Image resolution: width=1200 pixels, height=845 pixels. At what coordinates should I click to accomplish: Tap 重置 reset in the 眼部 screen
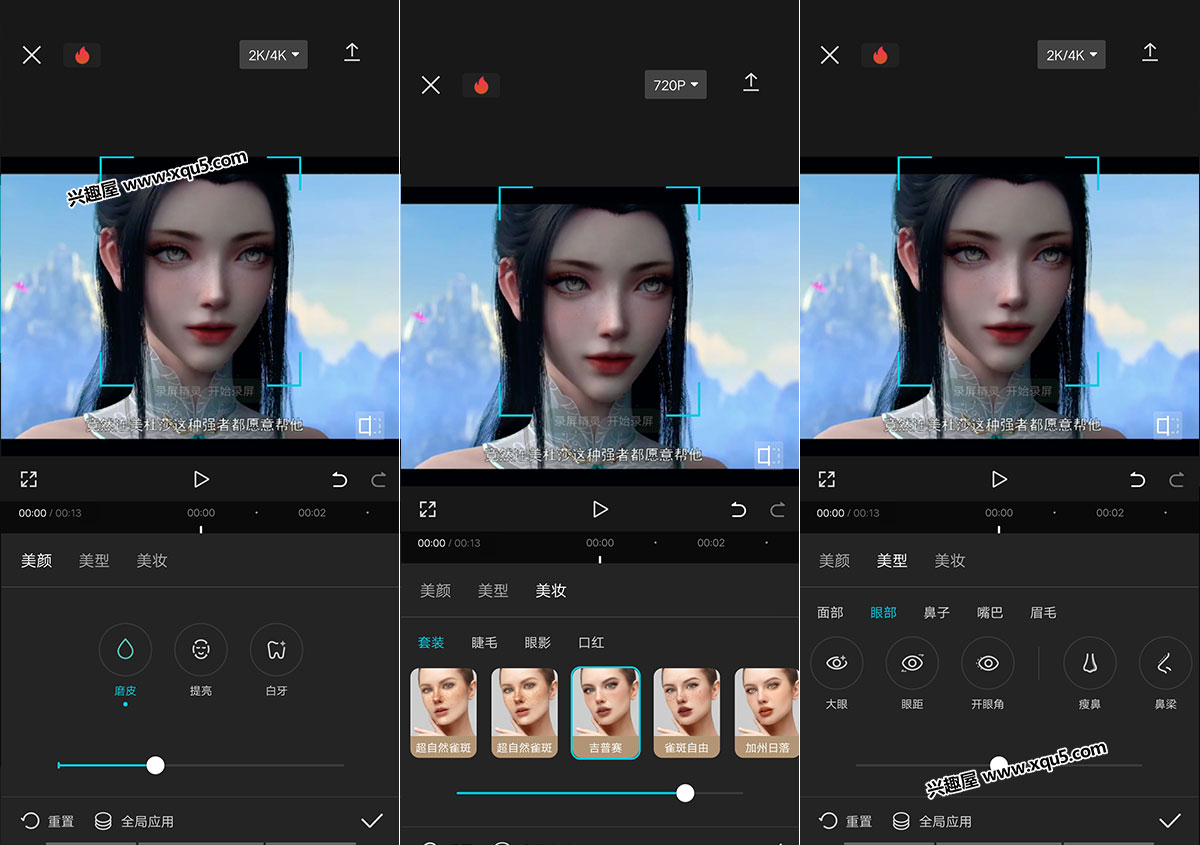tap(846, 821)
